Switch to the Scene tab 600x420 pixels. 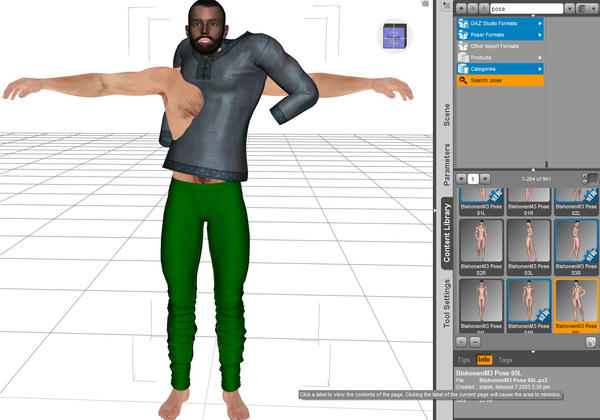tap(447, 115)
